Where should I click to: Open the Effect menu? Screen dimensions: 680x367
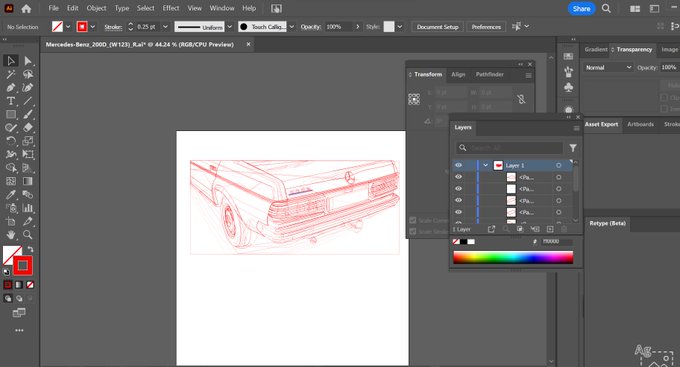(x=171, y=8)
